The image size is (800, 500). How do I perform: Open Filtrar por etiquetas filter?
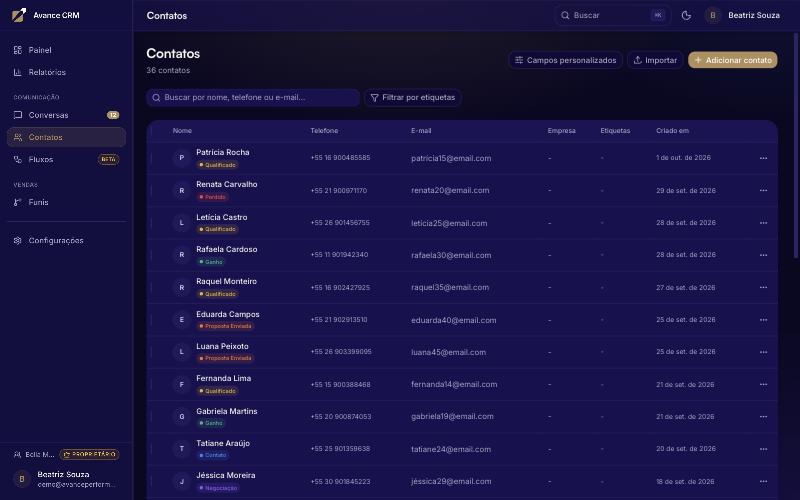pos(413,97)
